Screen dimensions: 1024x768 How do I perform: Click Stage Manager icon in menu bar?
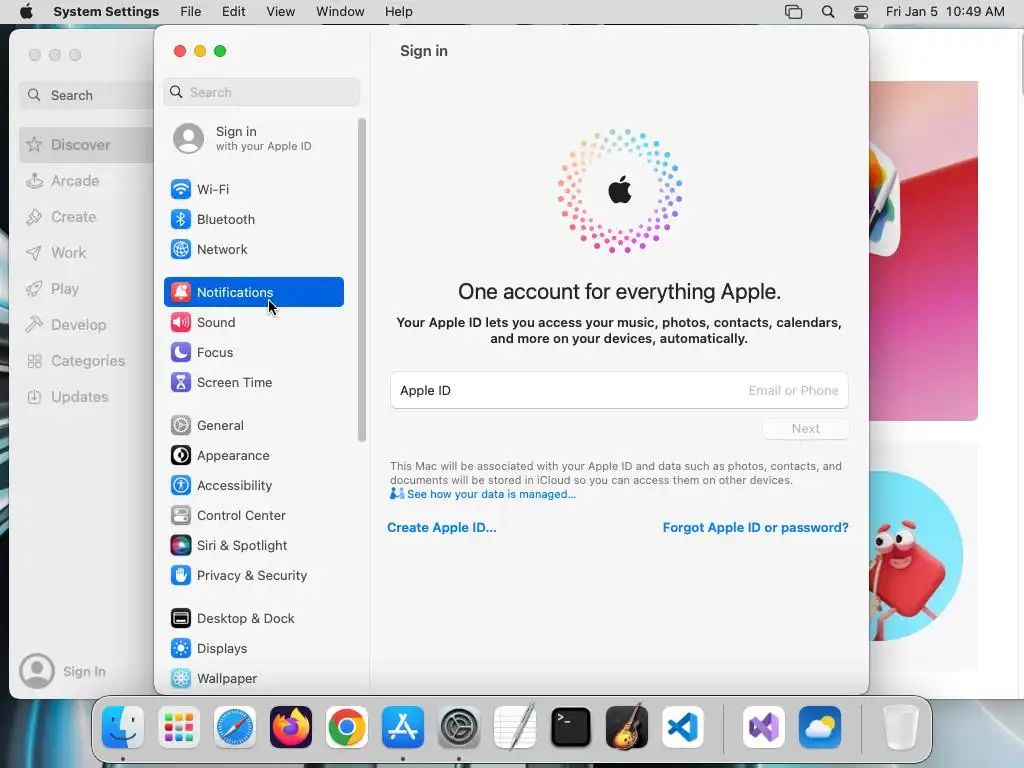click(793, 12)
